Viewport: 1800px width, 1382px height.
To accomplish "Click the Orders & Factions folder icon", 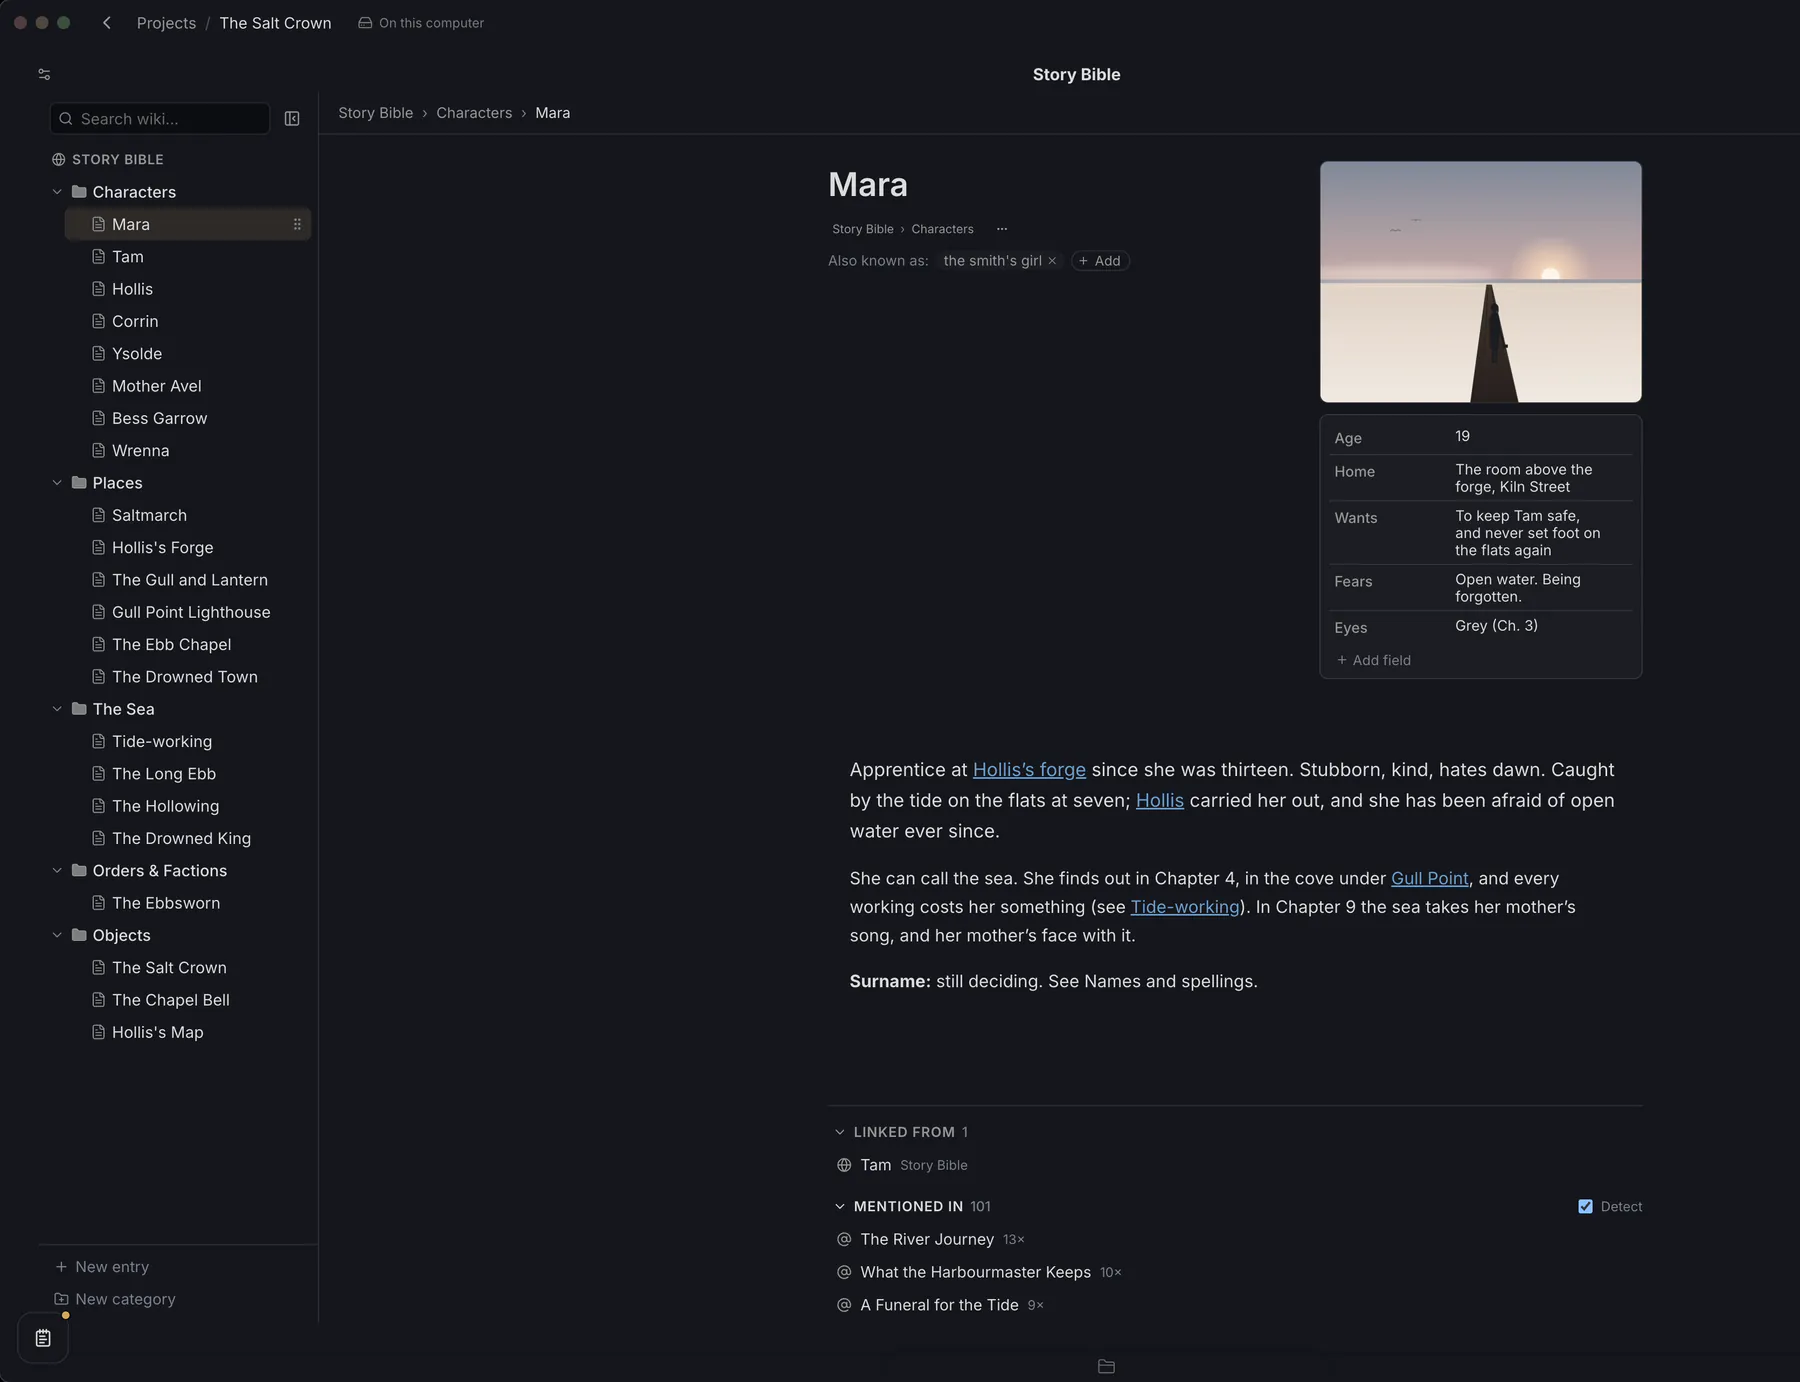I will tap(79, 871).
